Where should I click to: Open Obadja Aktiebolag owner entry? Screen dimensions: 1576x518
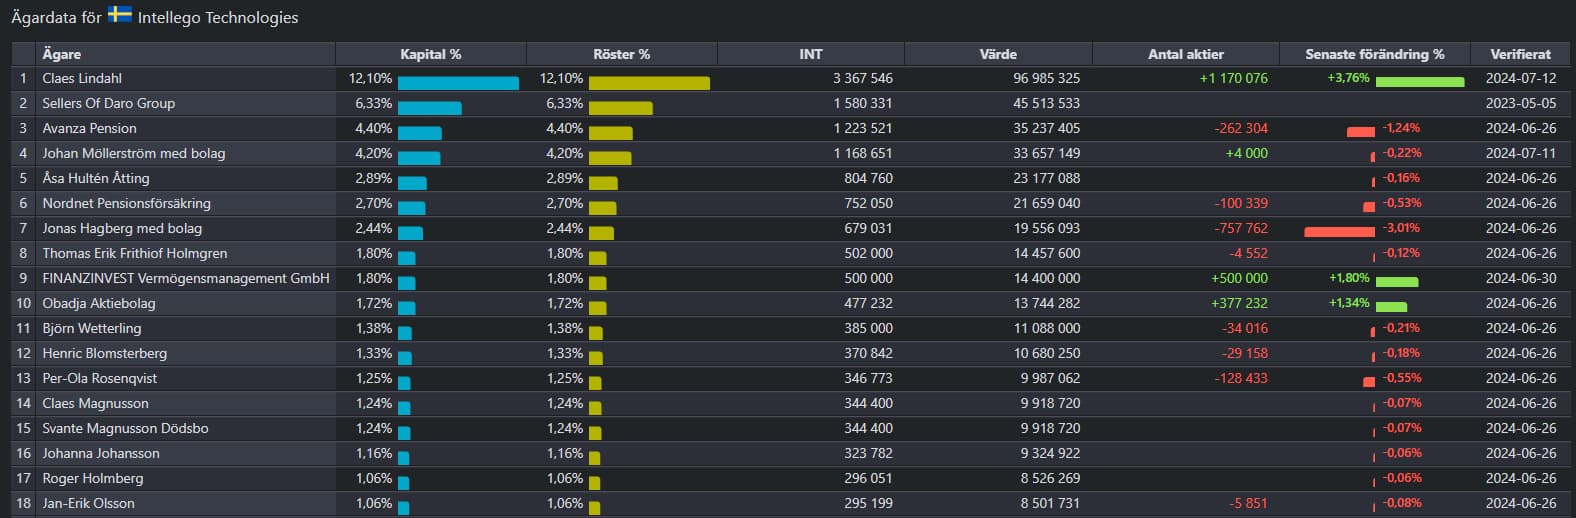[99, 303]
